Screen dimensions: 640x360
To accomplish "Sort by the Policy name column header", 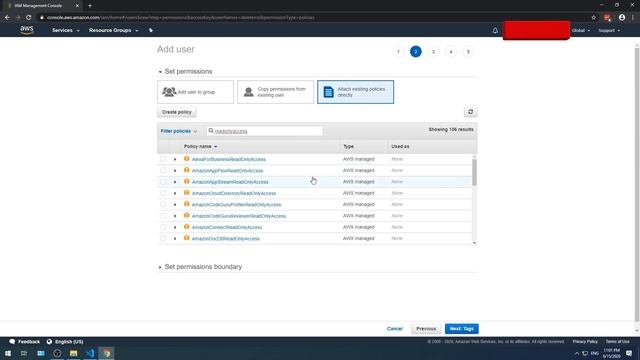I will pos(200,147).
